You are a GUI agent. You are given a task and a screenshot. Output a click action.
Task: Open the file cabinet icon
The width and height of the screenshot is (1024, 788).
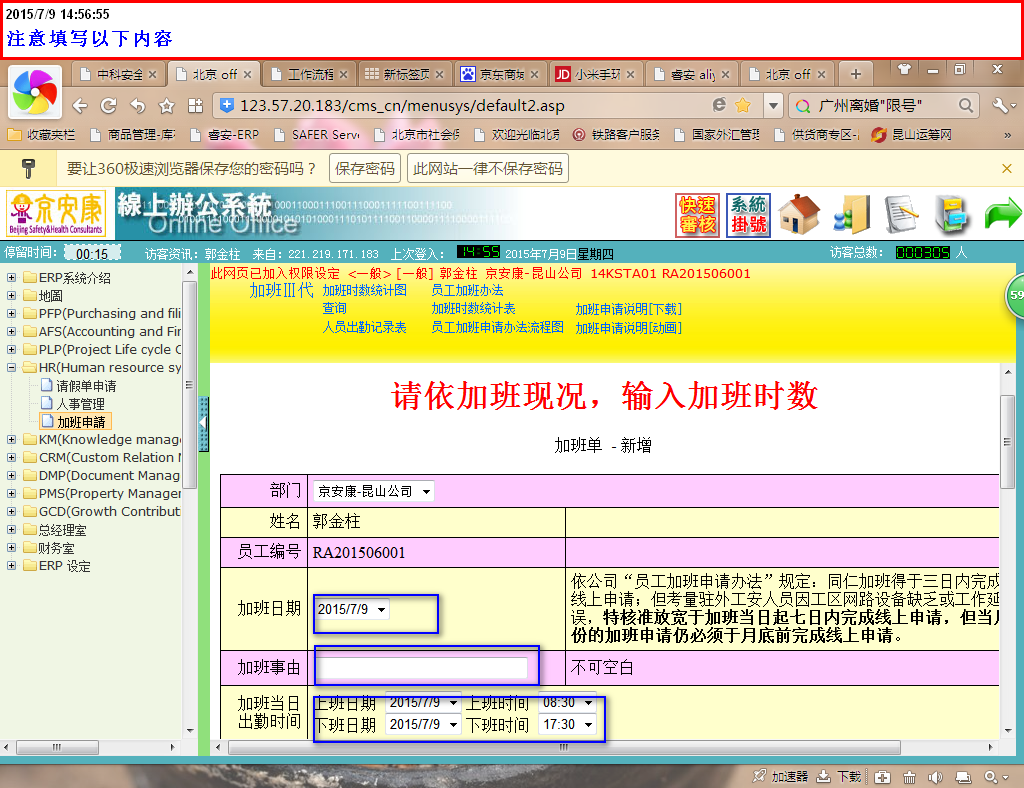click(952, 215)
